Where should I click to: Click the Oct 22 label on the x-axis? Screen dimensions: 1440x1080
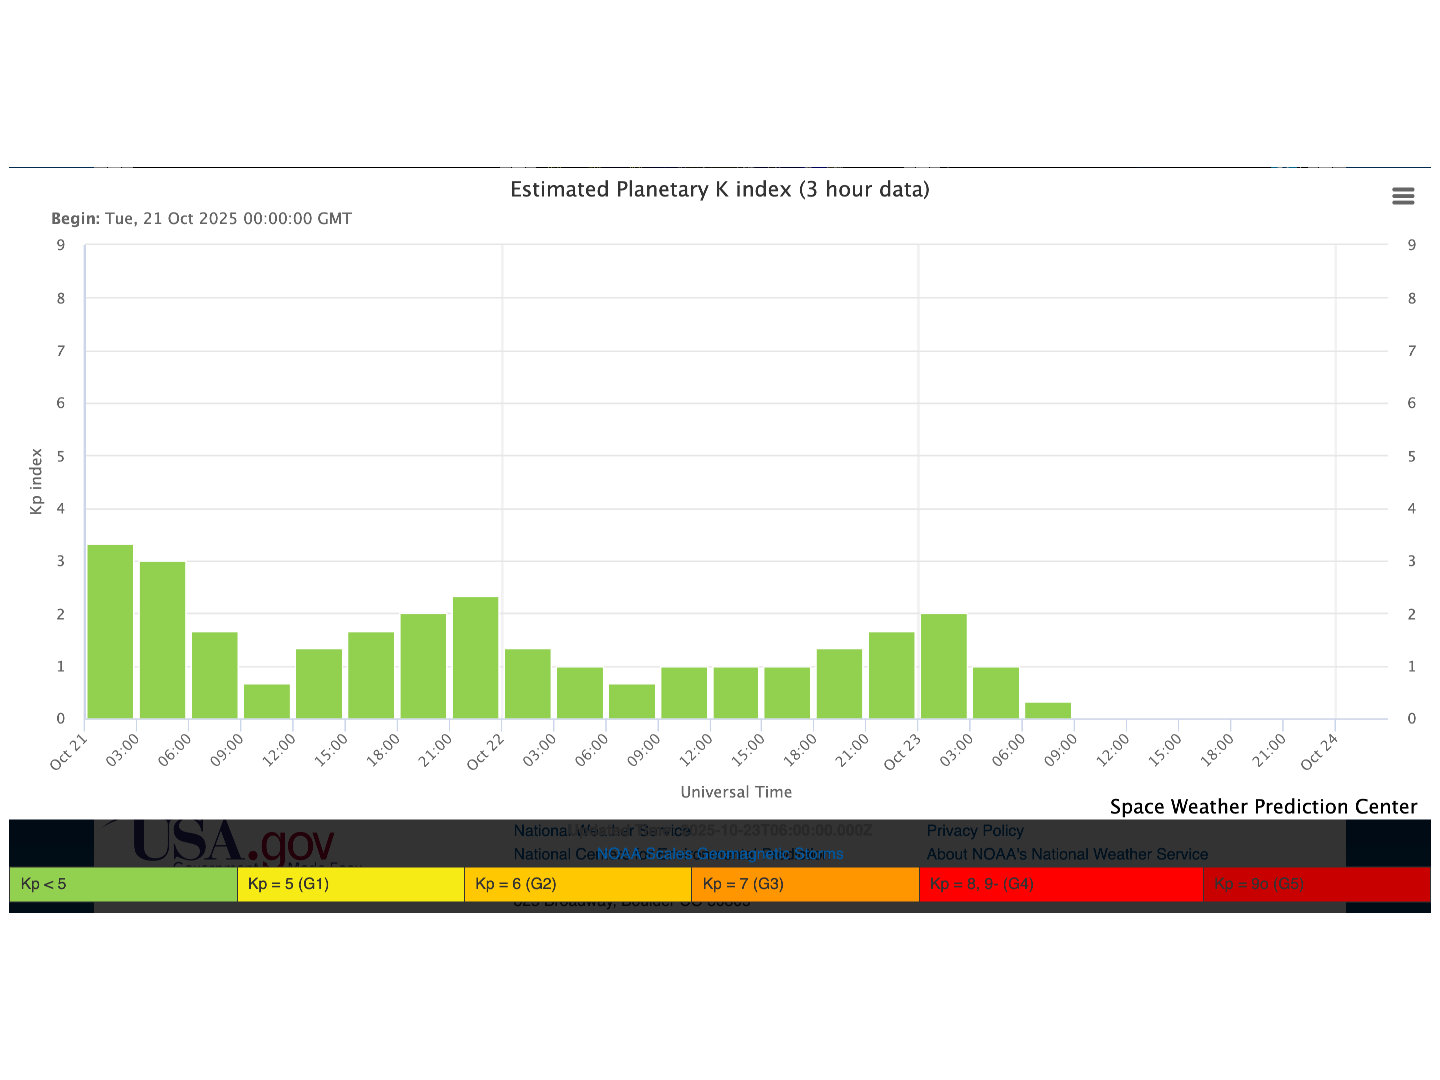(486, 752)
